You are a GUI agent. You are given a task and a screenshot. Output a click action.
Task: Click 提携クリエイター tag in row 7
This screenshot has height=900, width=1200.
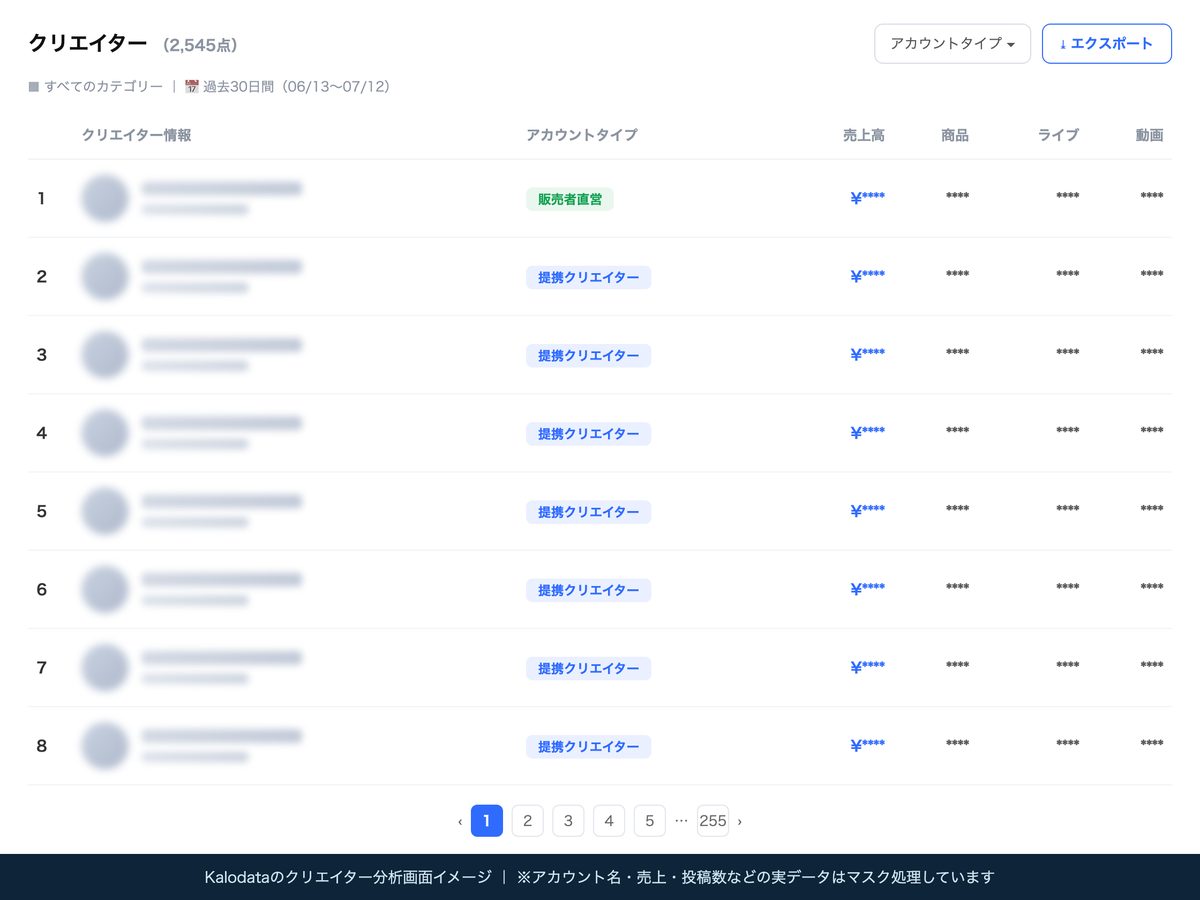point(589,668)
